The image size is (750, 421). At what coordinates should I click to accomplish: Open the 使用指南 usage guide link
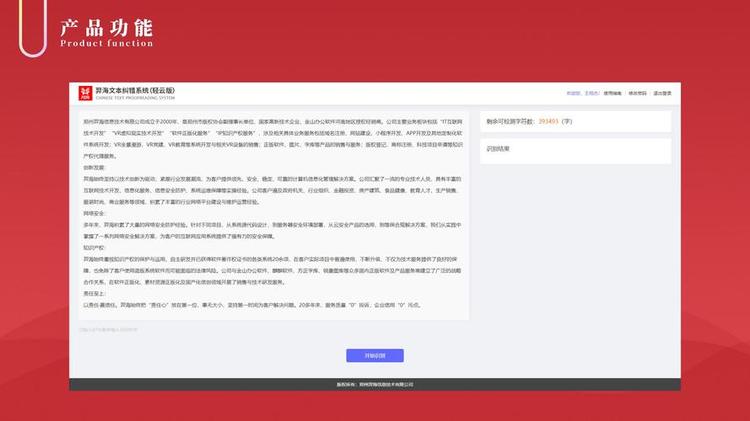[612, 93]
